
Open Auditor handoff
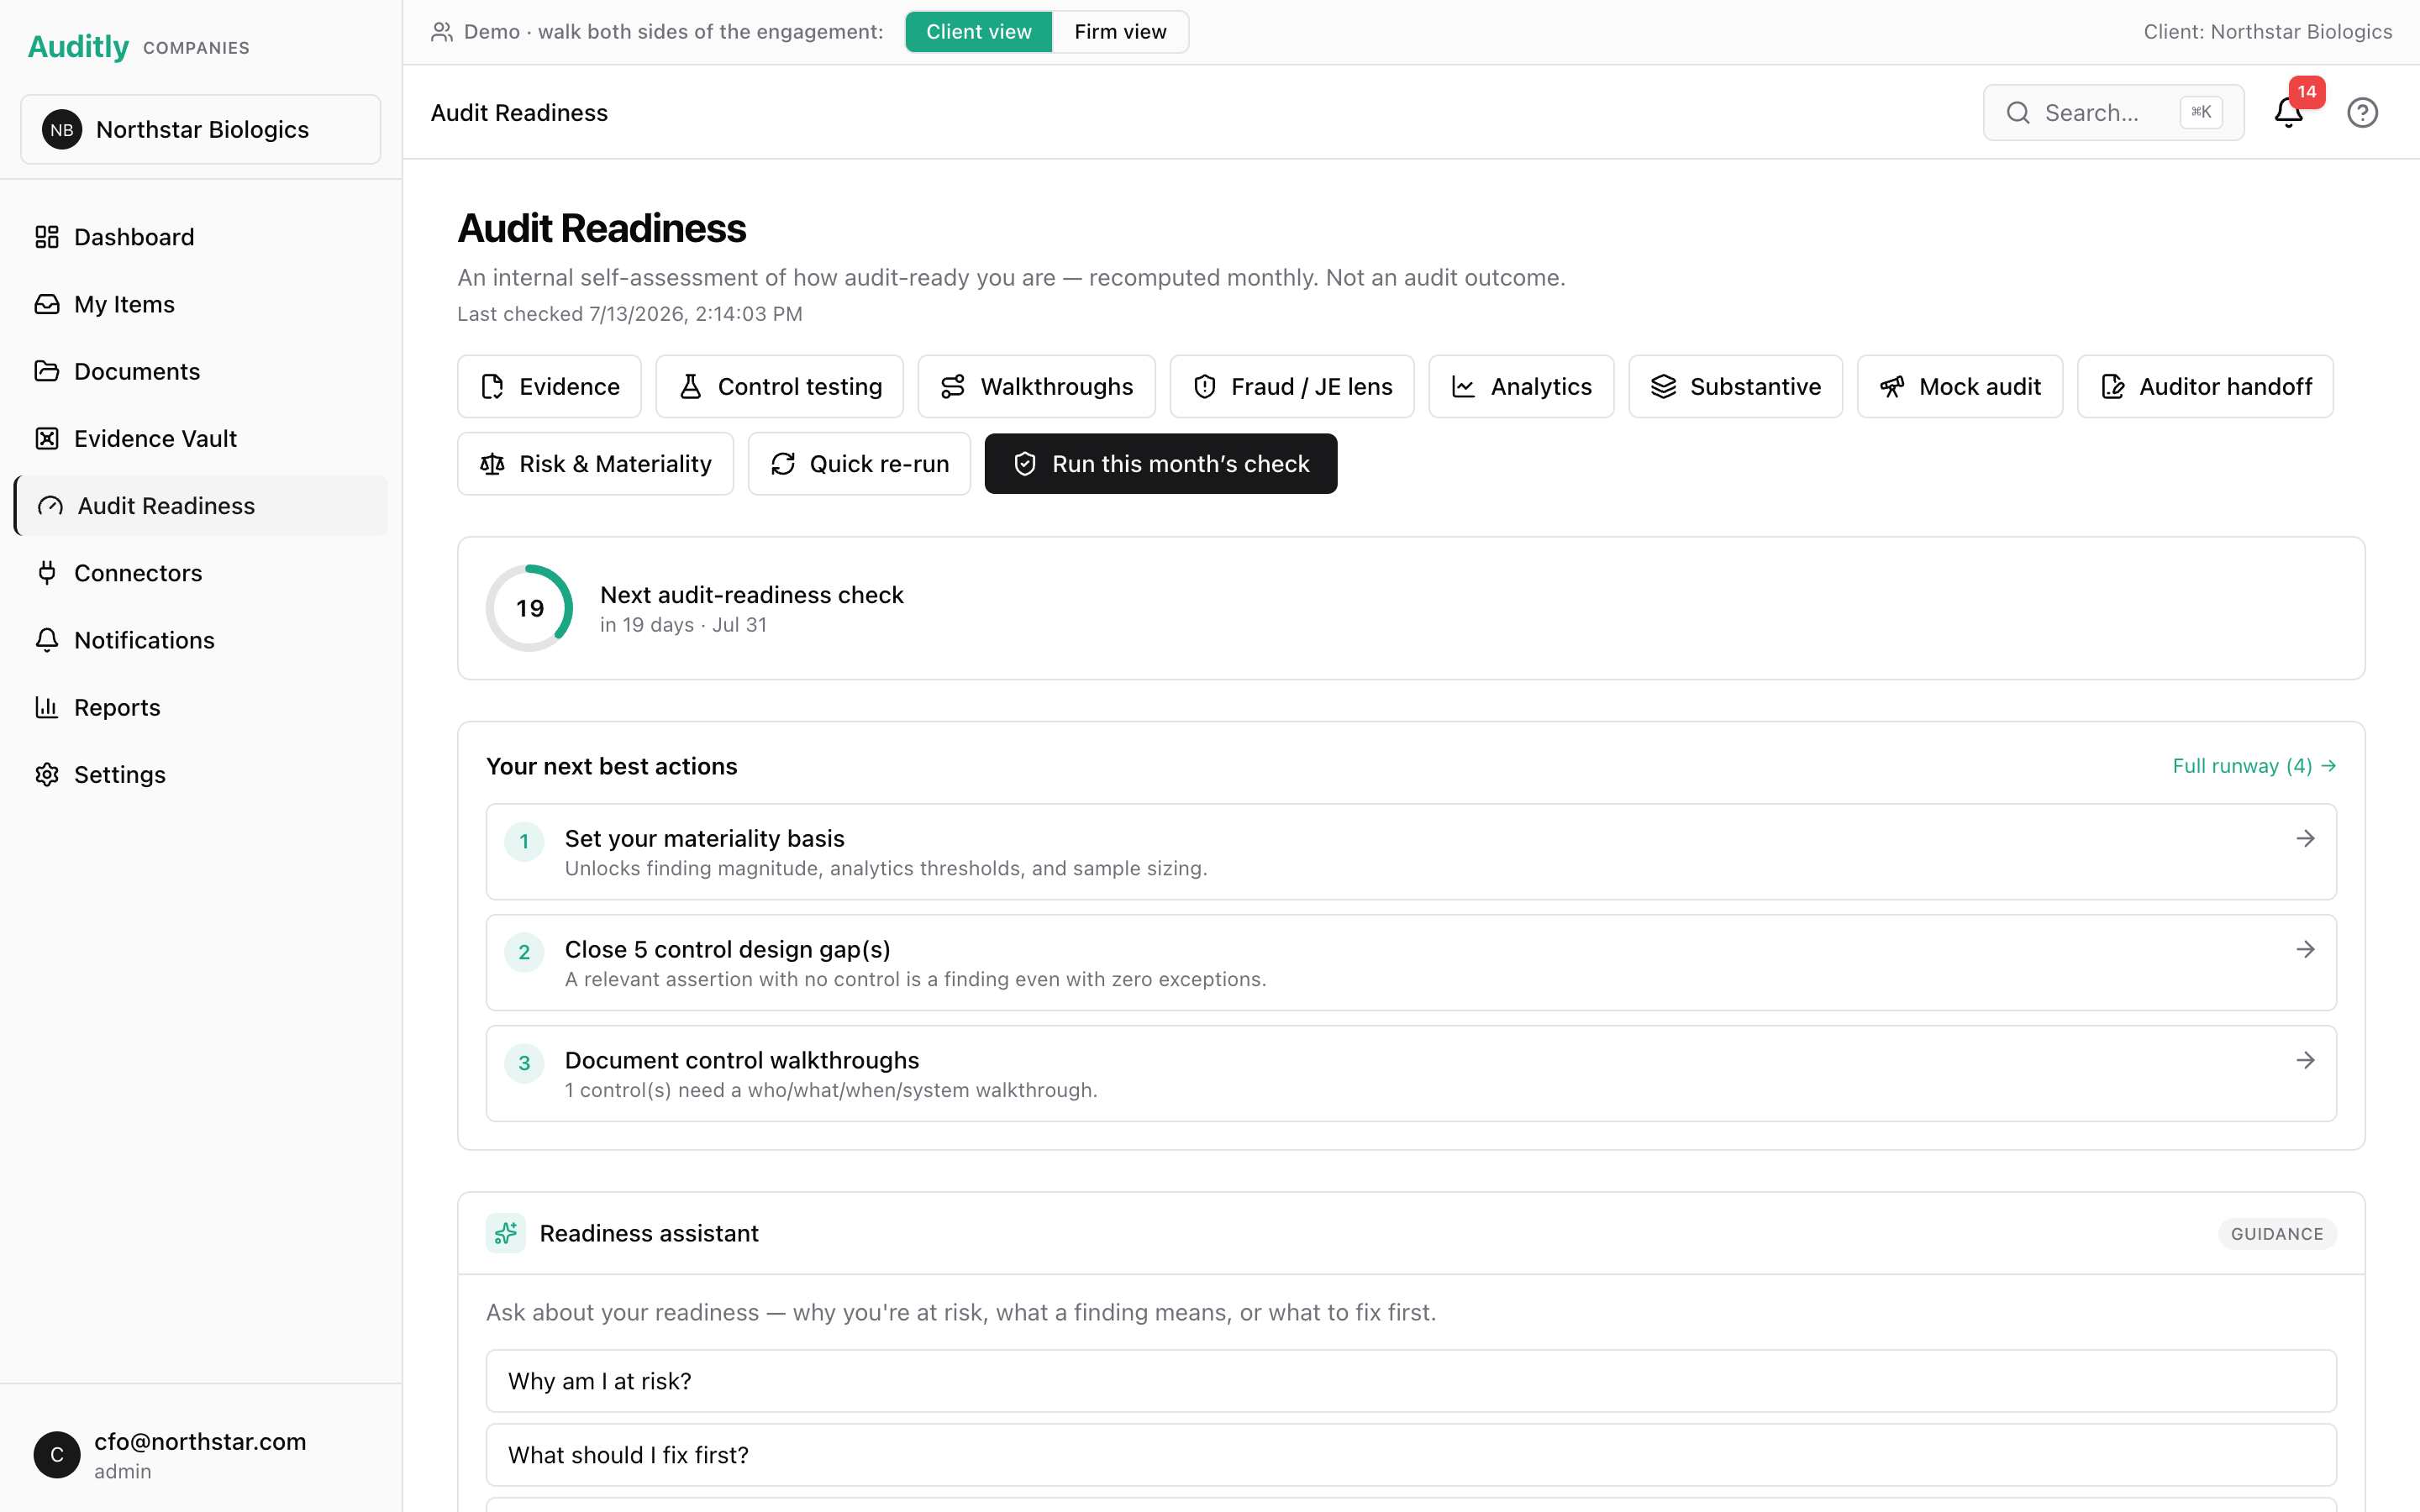[x=2205, y=387]
